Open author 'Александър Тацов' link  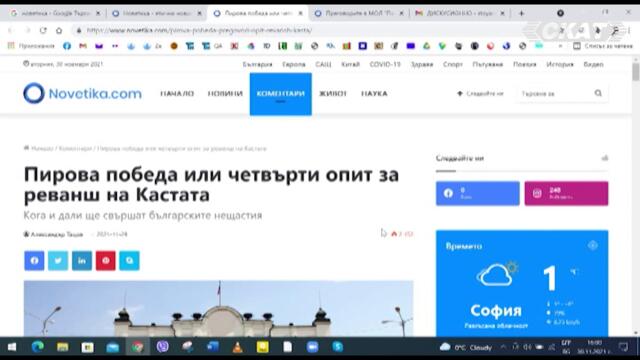click(57, 234)
